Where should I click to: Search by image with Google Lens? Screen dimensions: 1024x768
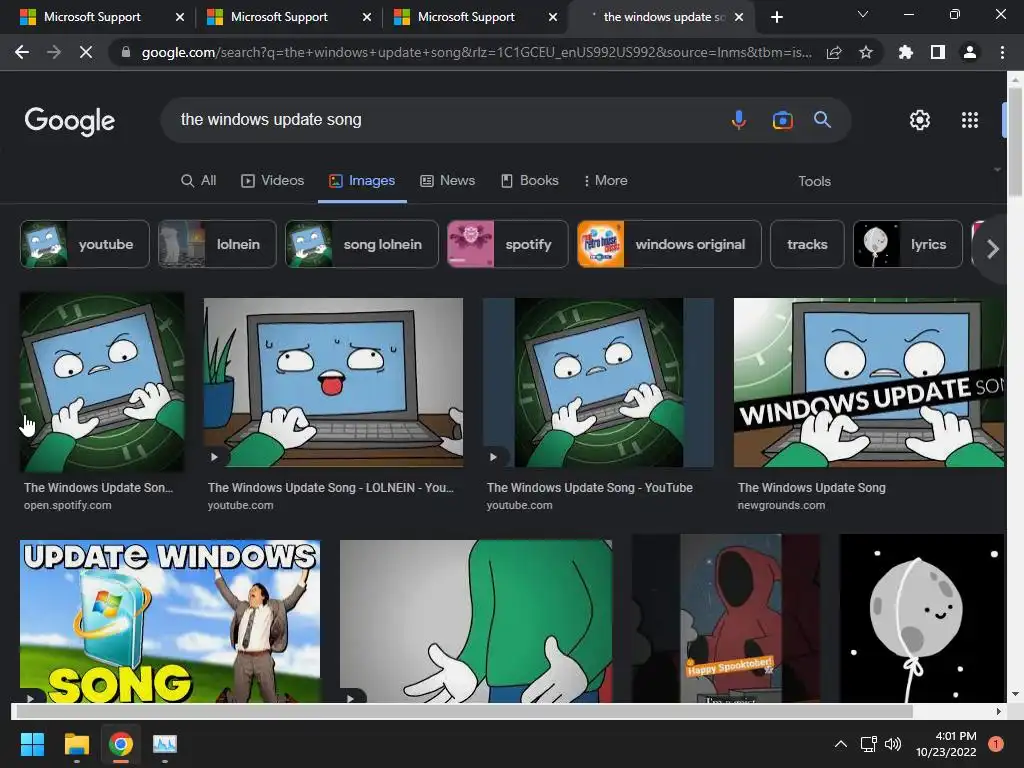coord(782,120)
